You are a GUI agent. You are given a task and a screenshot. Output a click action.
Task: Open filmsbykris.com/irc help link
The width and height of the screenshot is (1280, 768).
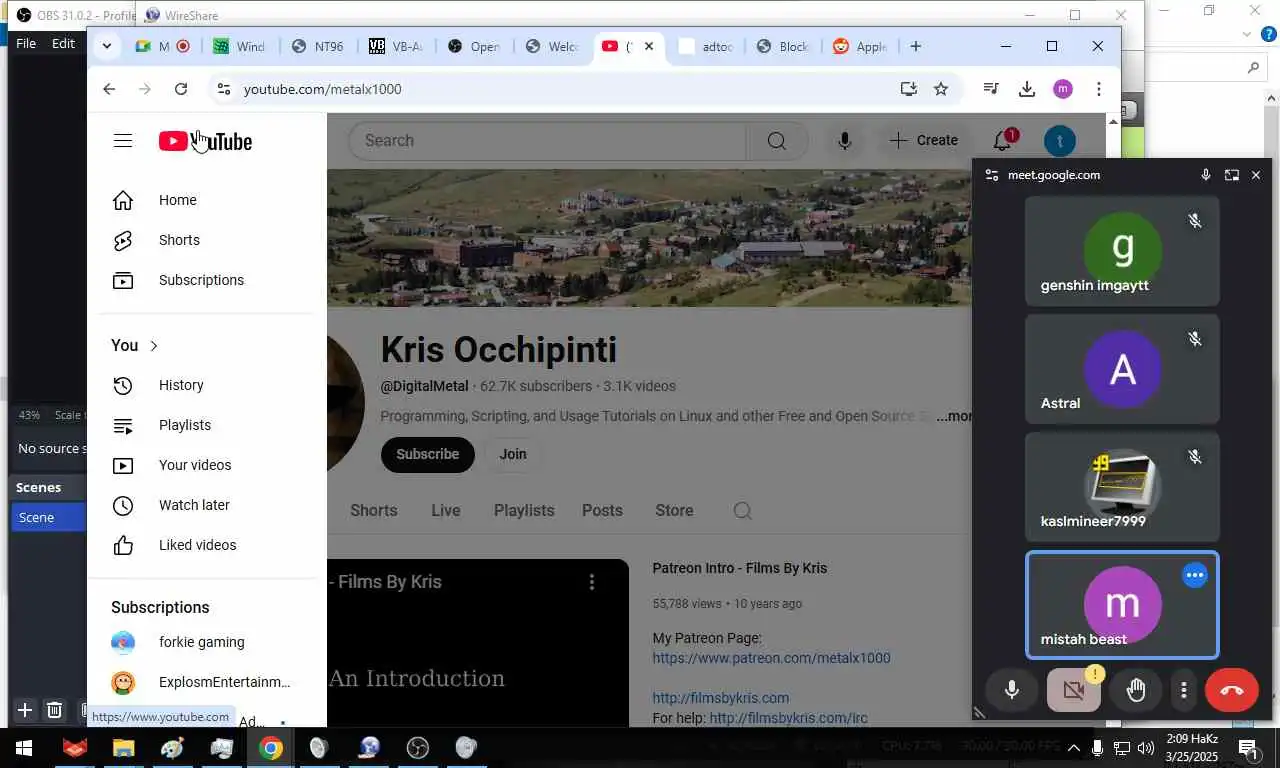788,718
